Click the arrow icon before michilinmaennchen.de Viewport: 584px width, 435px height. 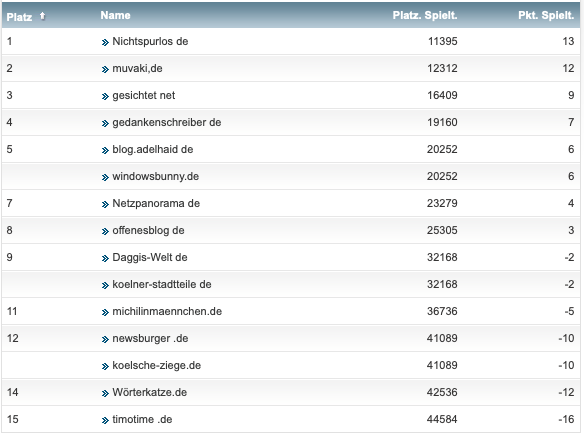point(105,312)
